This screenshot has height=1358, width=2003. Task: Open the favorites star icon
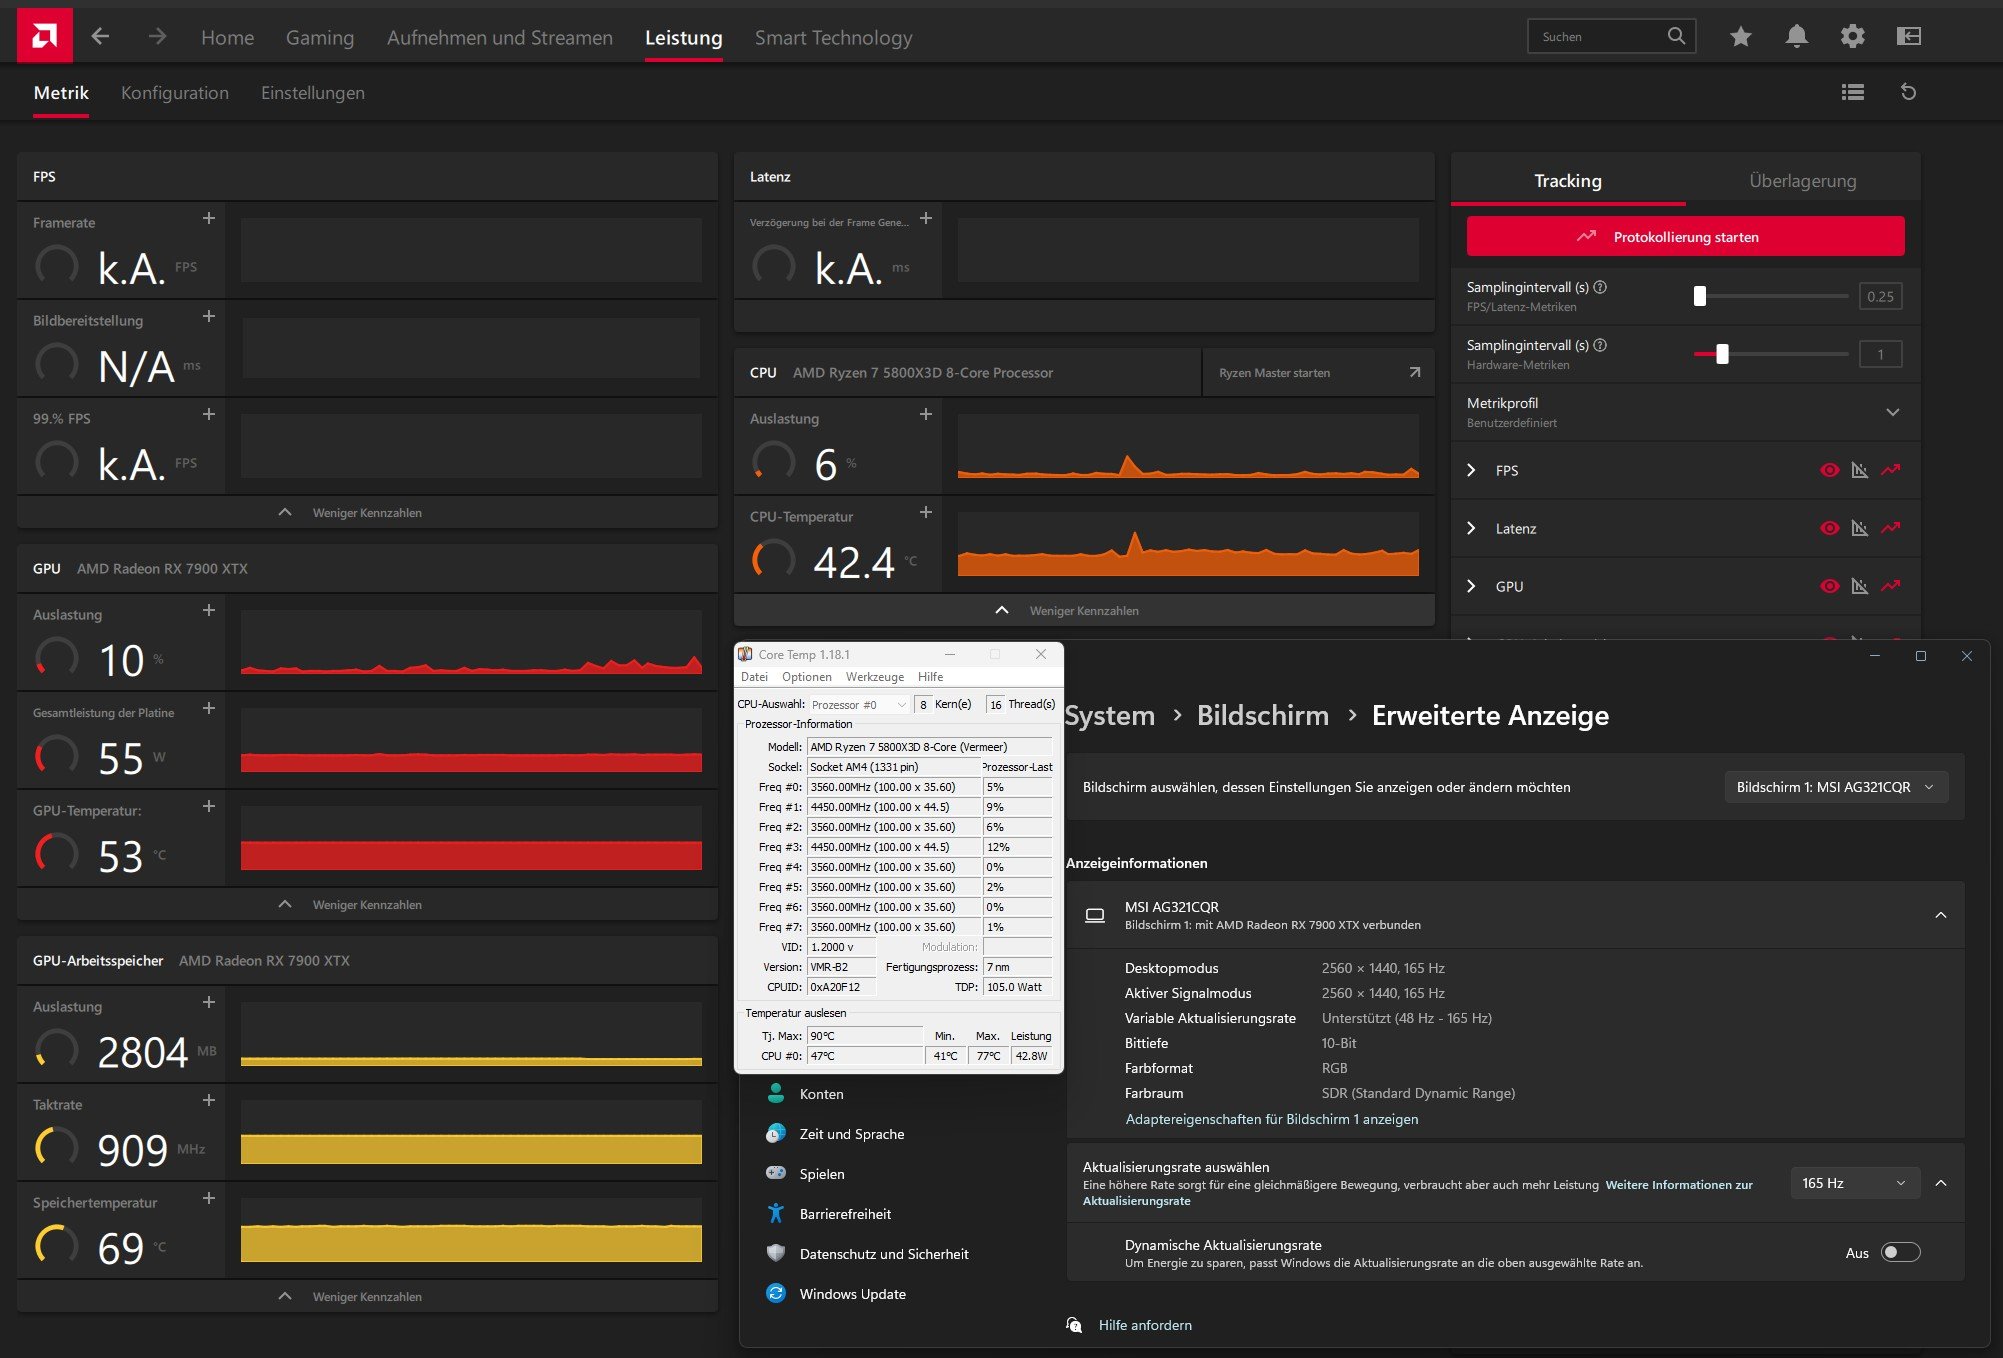pyautogui.click(x=1740, y=37)
